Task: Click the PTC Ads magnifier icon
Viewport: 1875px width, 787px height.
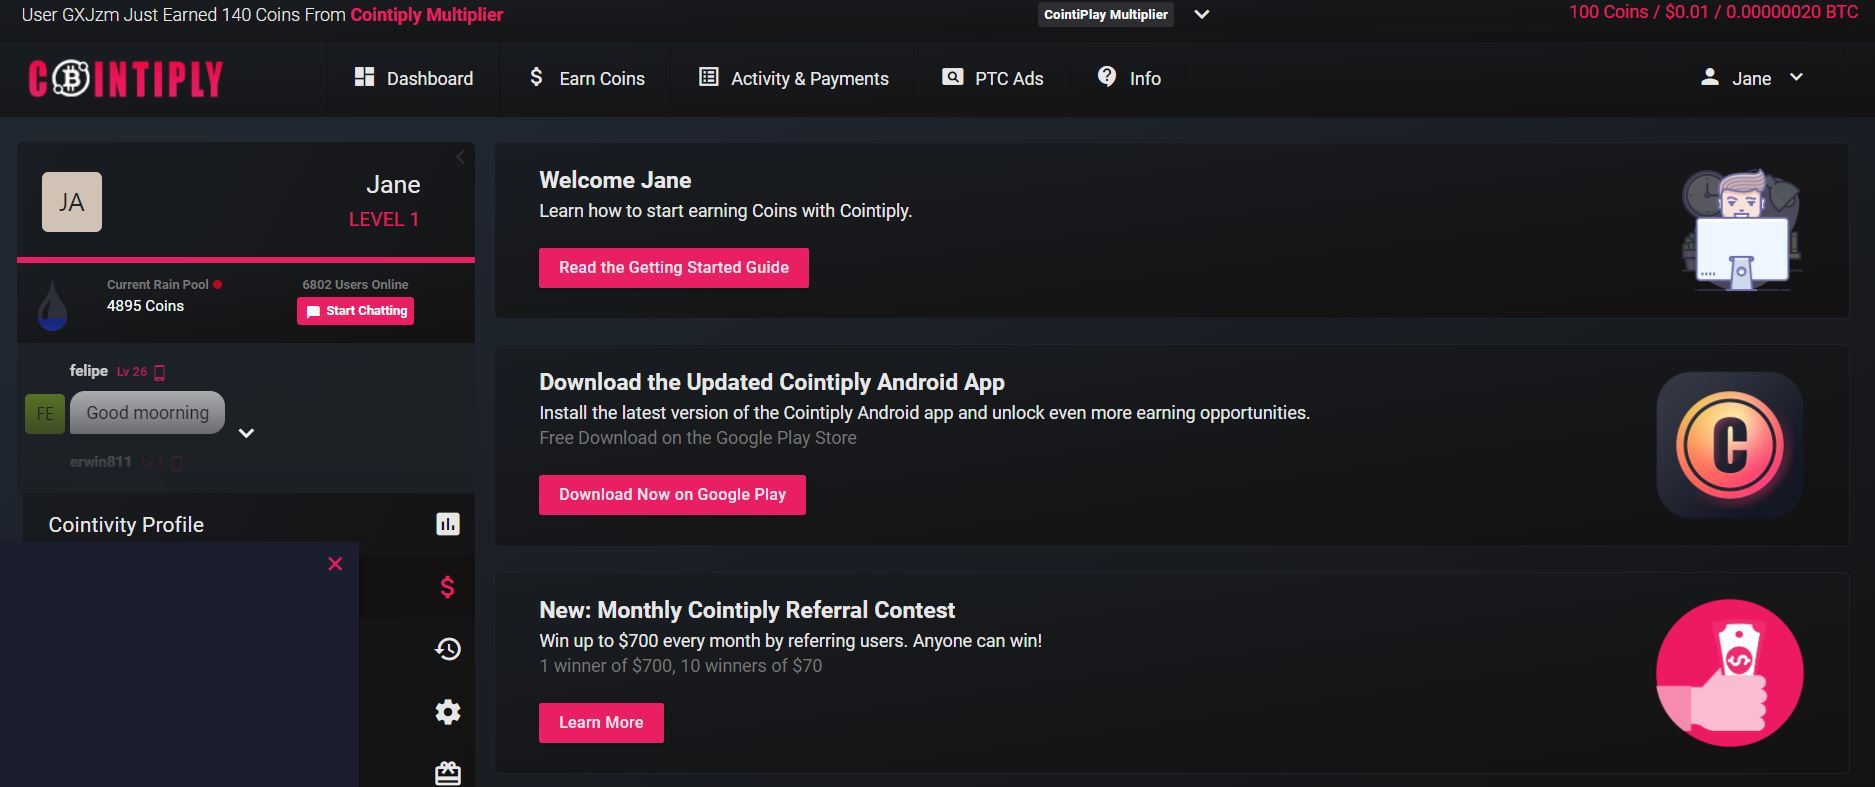Action: pos(953,77)
